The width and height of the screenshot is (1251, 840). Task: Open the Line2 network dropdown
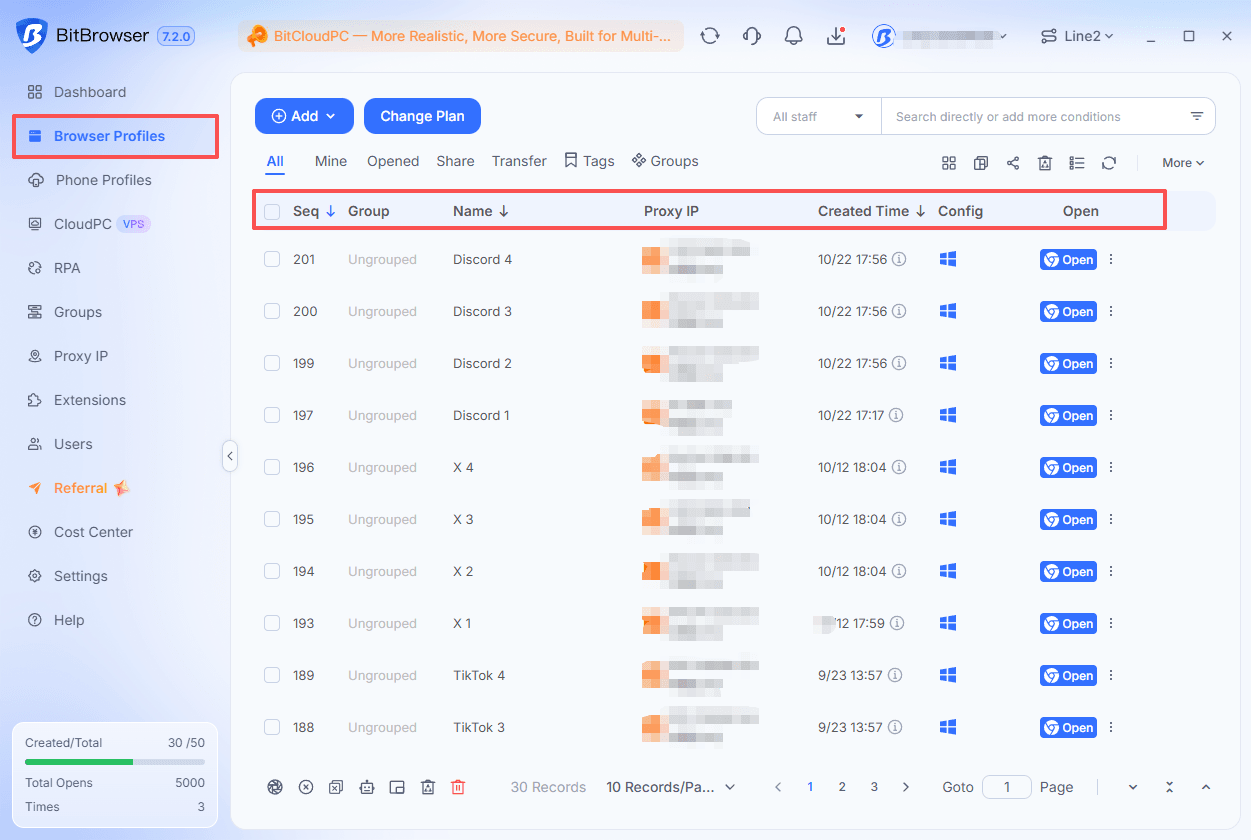pyautogui.click(x=1077, y=36)
